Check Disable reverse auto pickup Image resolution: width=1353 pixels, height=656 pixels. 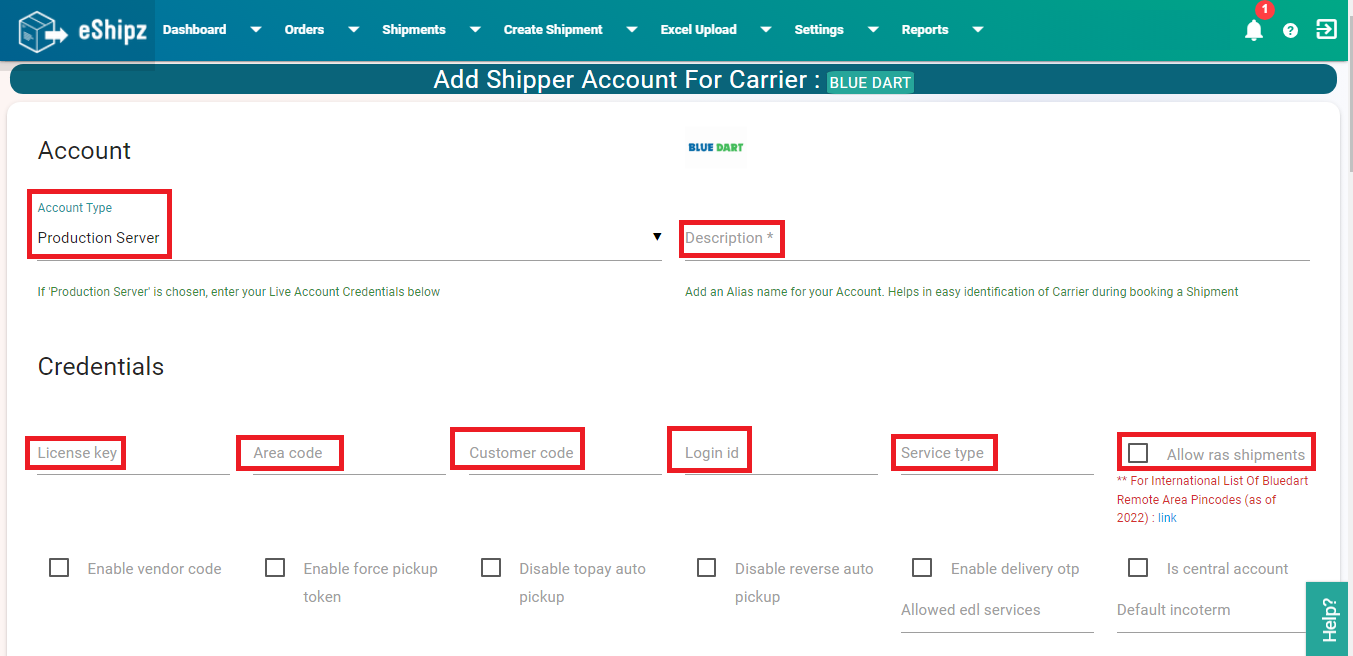click(x=707, y=567)
